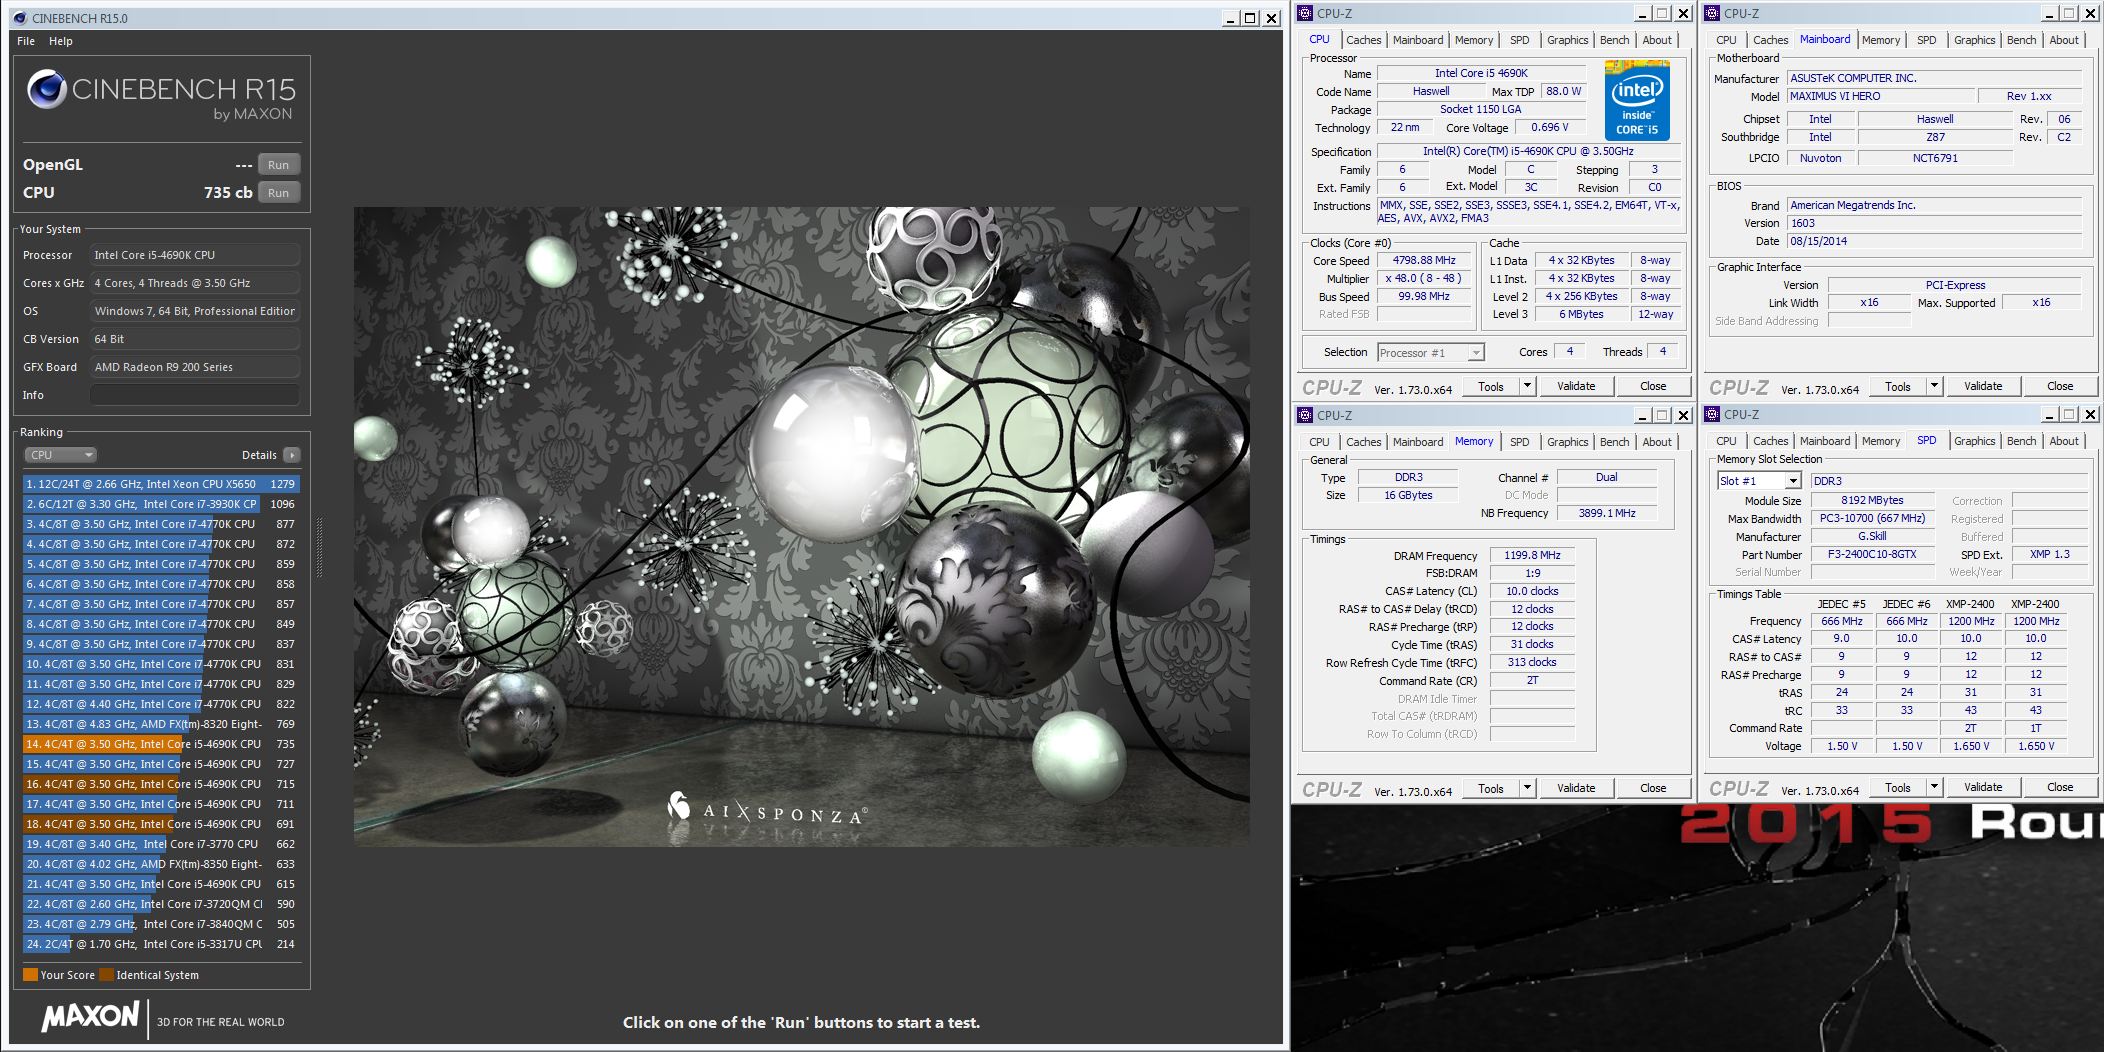
Task: Open Caches tab in CPU-Z CPU window
Action: (1363, 40)
